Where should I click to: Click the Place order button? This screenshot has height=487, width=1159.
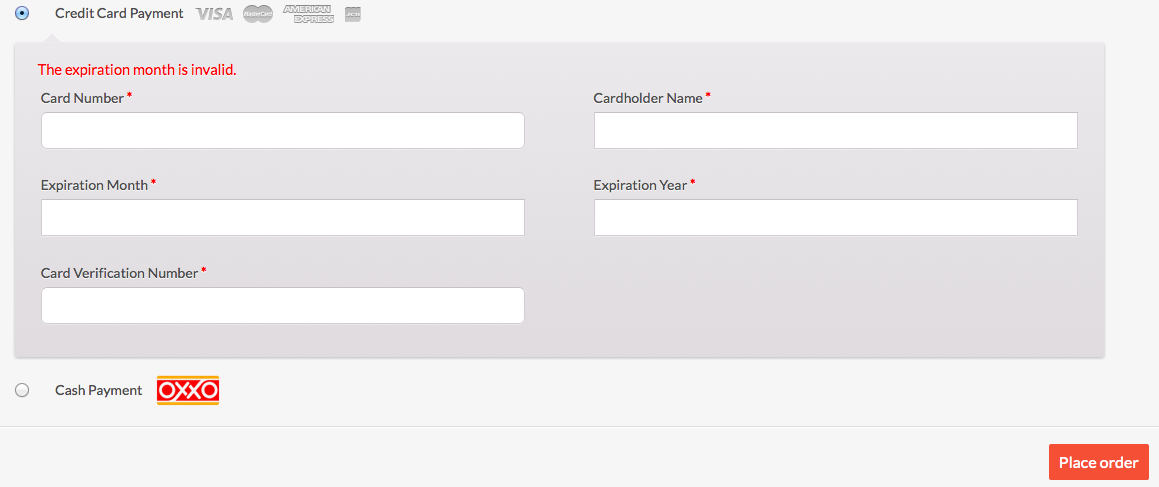click(x=1098, y=462)
